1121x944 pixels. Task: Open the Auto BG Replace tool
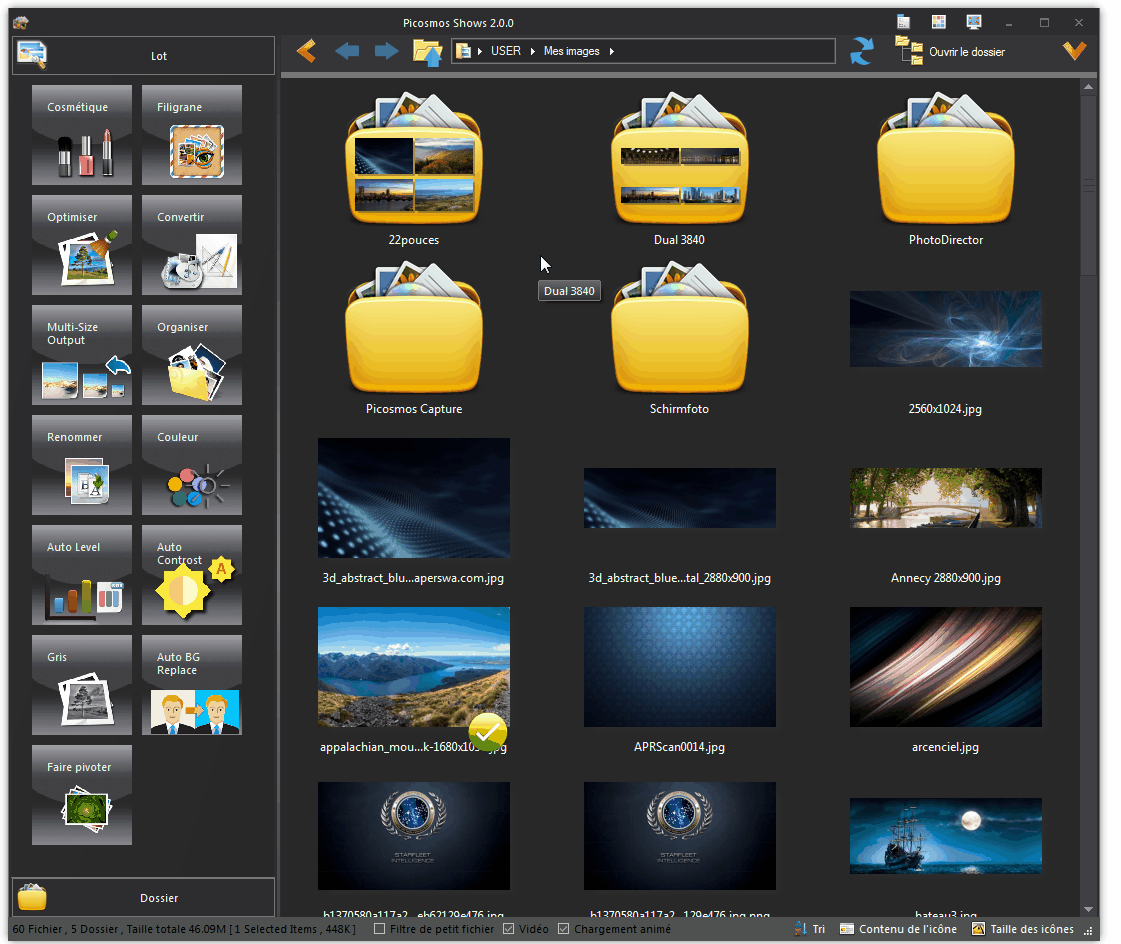pos(192,686)
